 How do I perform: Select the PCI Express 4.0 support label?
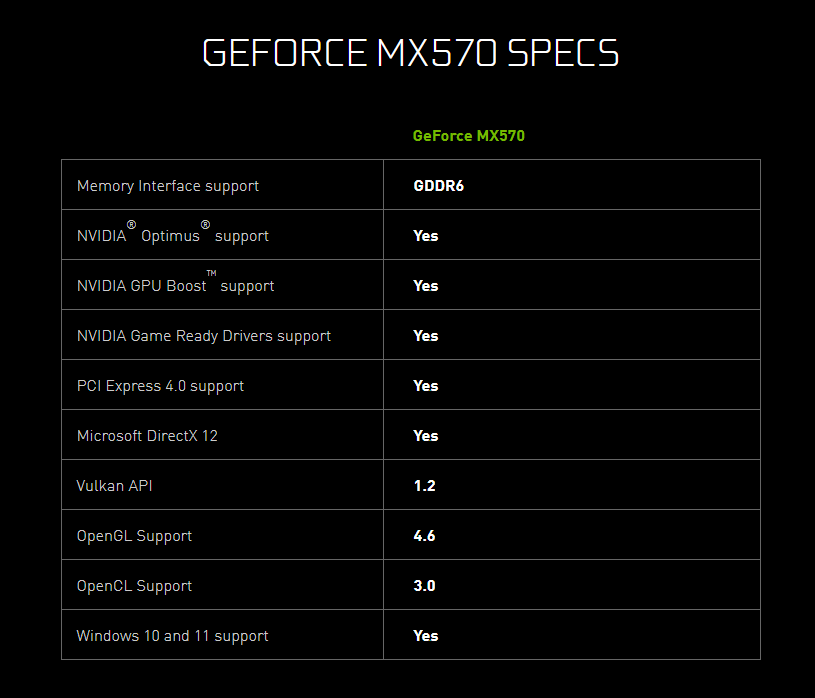coord(160,386)
